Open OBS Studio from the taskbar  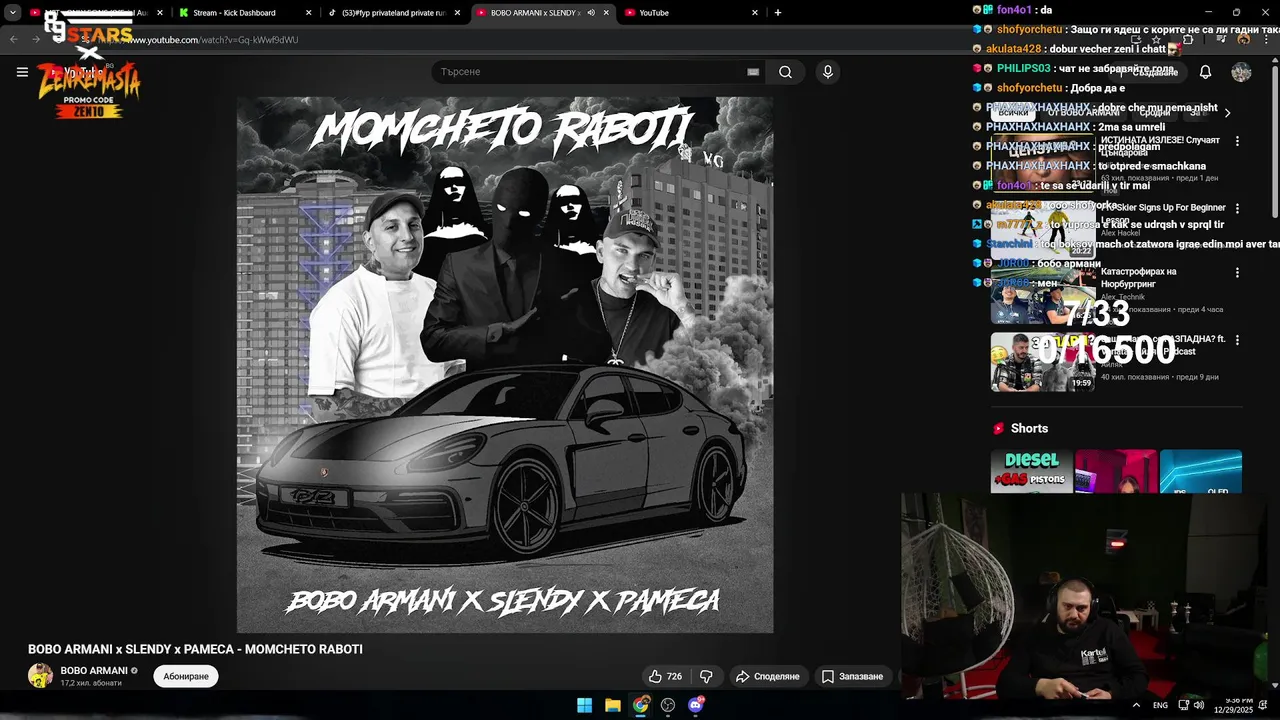click(668, 705)
